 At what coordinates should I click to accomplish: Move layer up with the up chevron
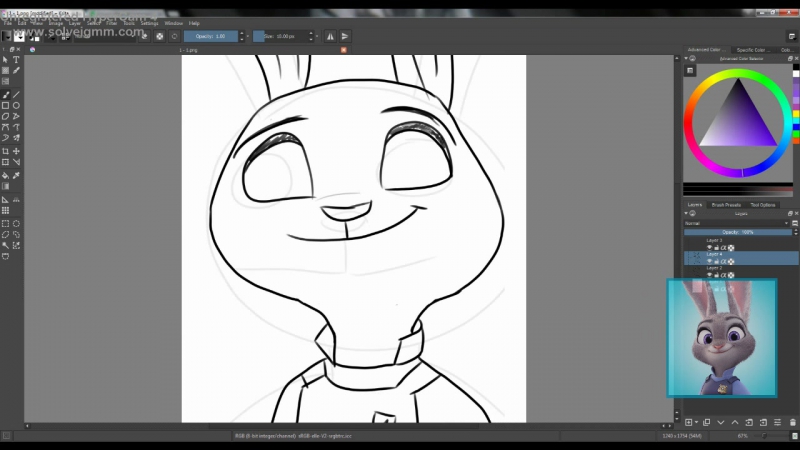[735, 422]
